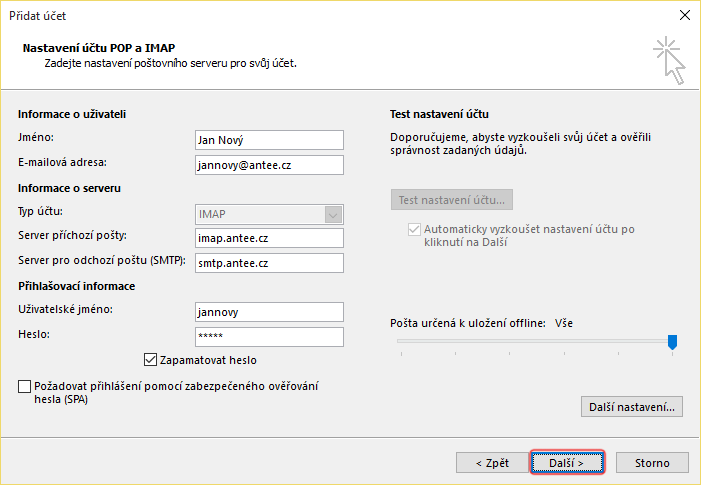The image size is (701, 485).
Task: Enable the SPA secure authentication checkbox
Action: click(25, 386)
